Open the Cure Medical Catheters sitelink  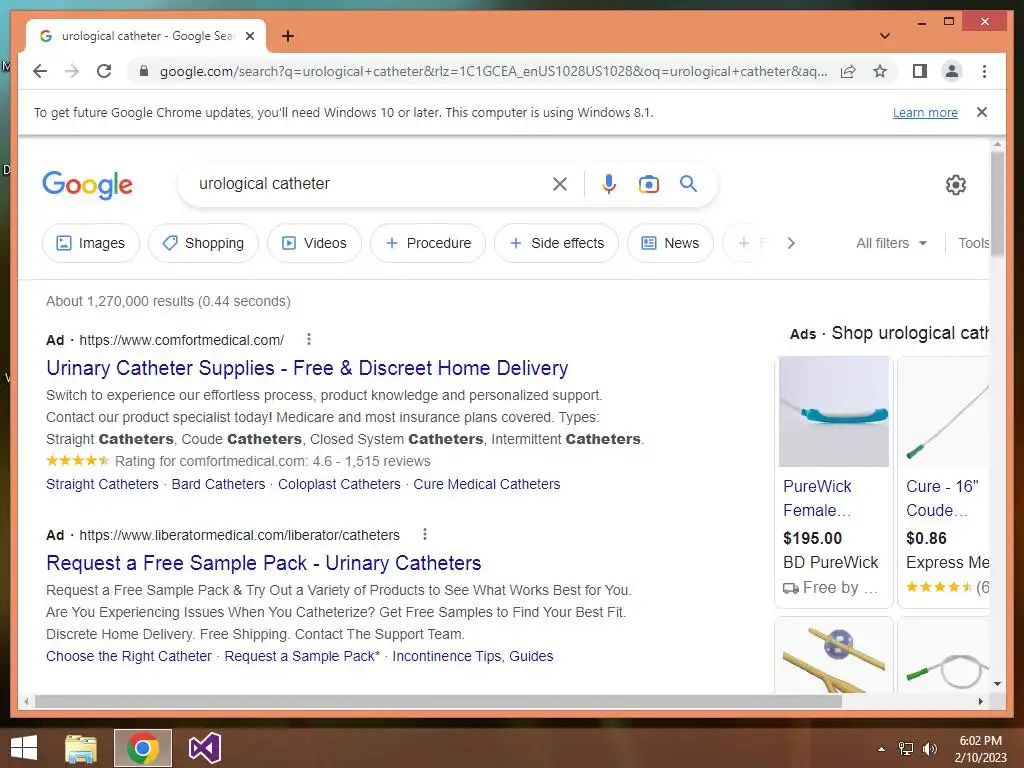tap(487, 484)
